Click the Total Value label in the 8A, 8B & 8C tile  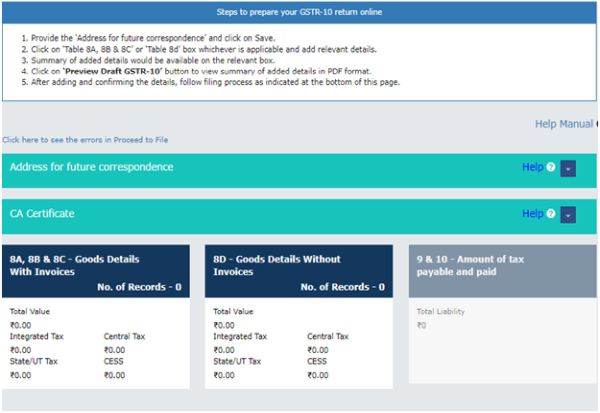tap(32, 312)
